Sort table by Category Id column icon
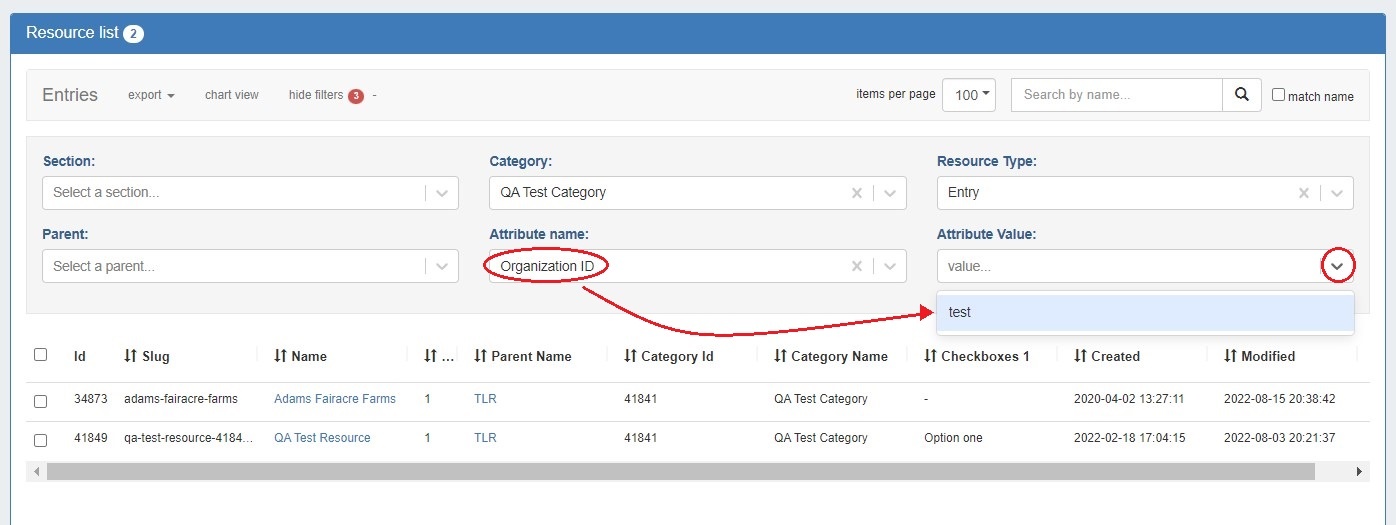This screenshot has height=525, width=1396. 630,356
